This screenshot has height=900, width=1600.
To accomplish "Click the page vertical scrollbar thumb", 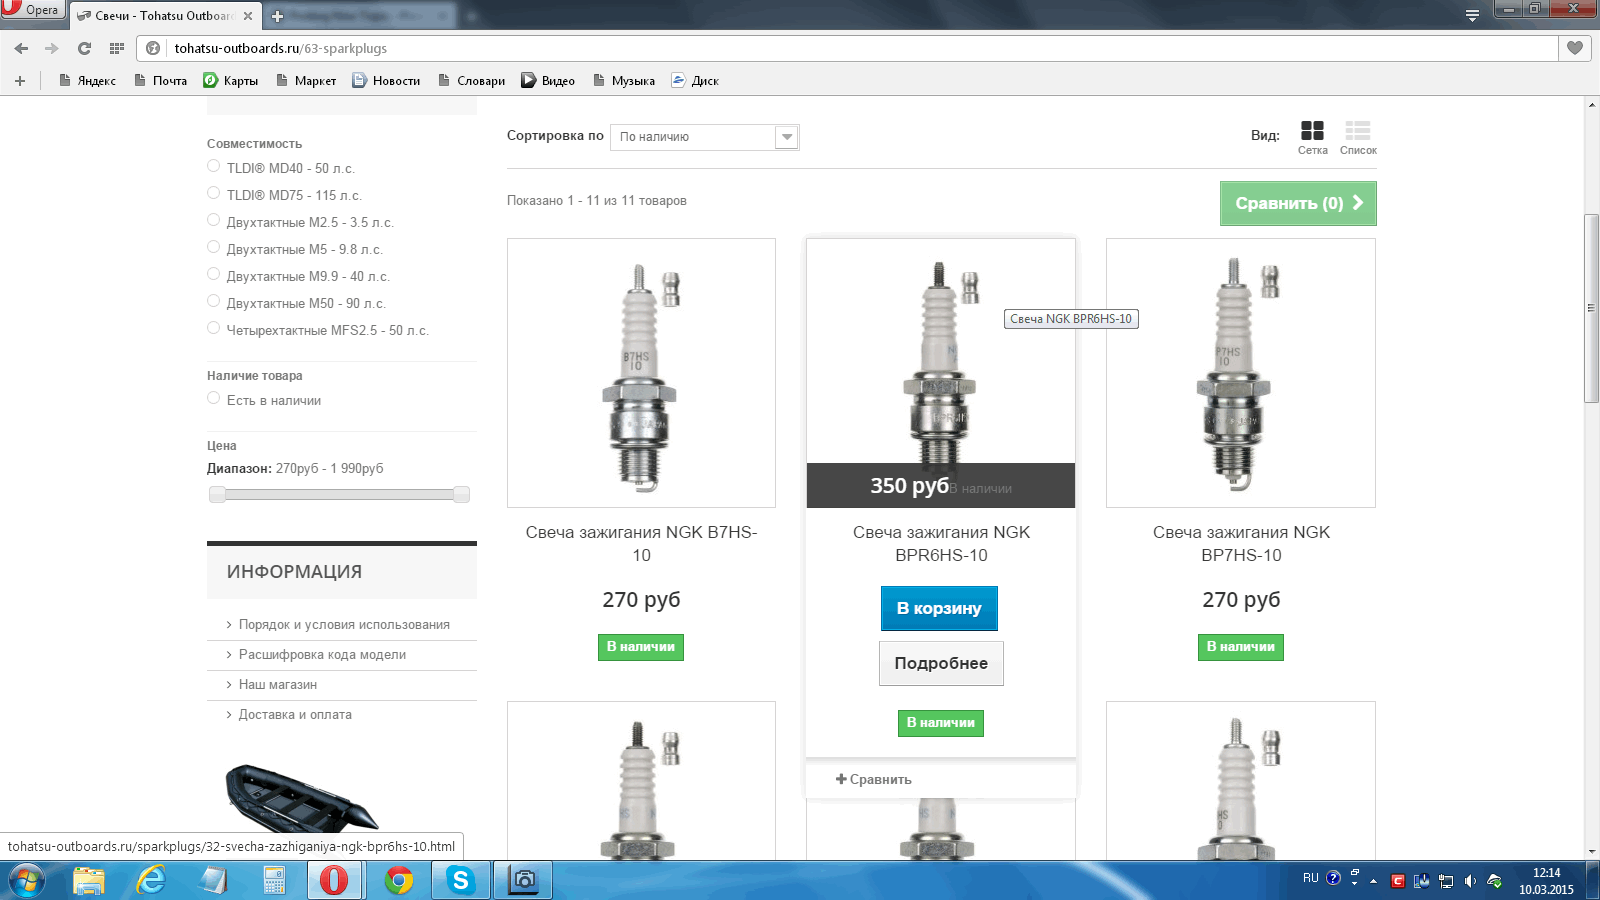I will point(1591,308).
